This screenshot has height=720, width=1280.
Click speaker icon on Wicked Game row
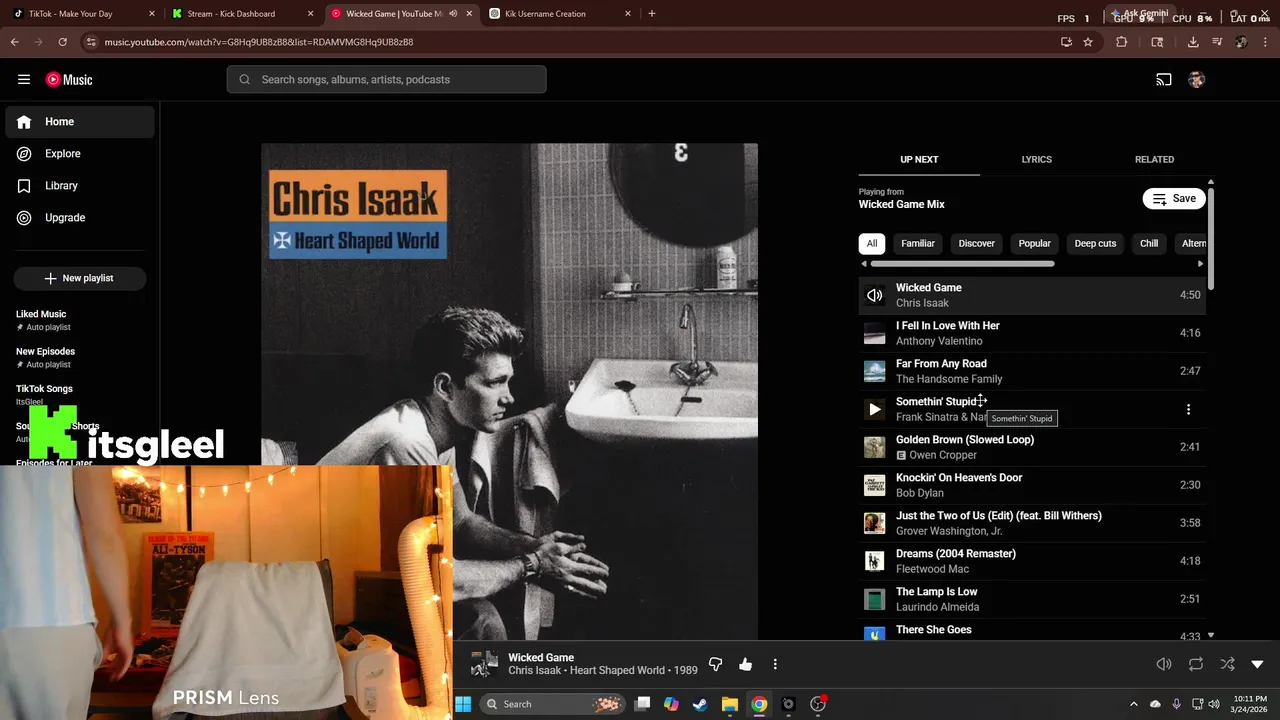pos(875,295)
